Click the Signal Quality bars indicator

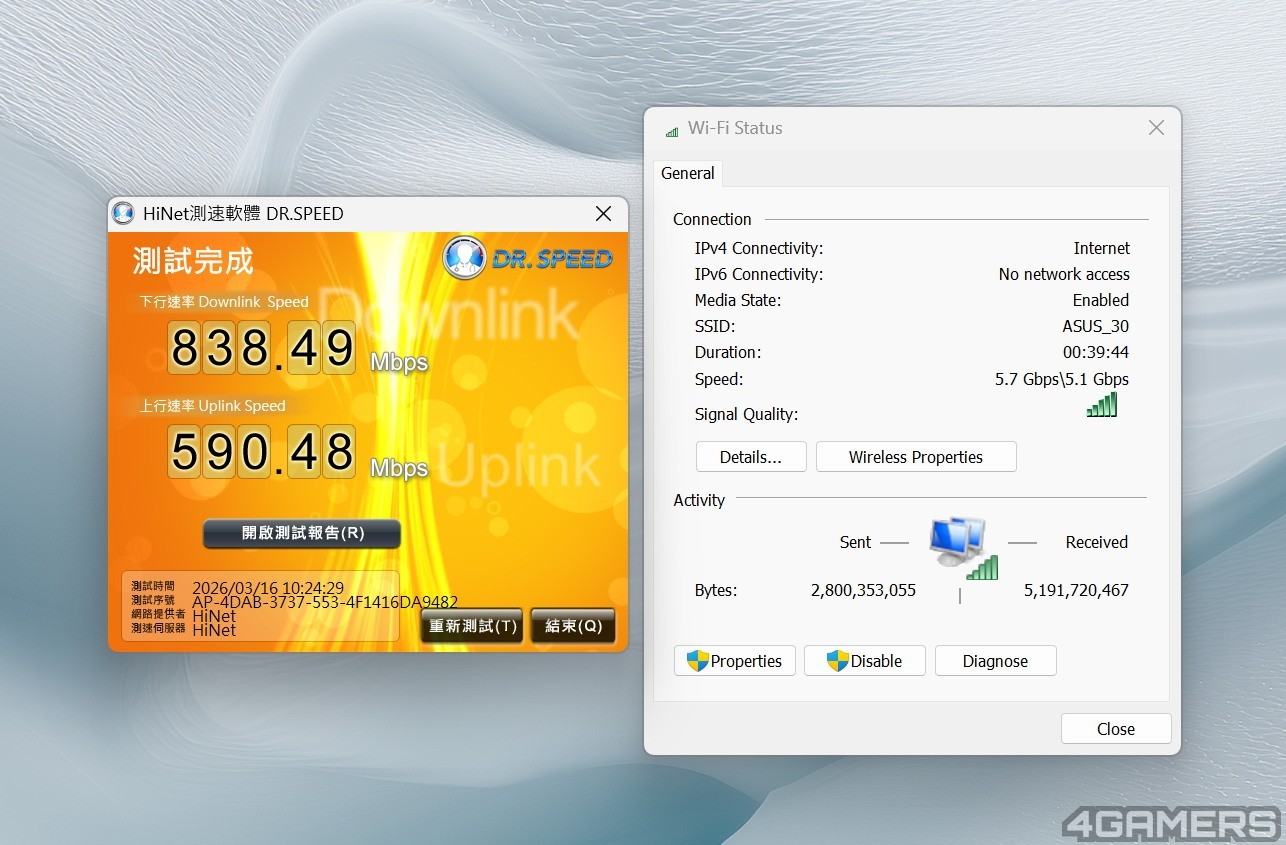1101,405
